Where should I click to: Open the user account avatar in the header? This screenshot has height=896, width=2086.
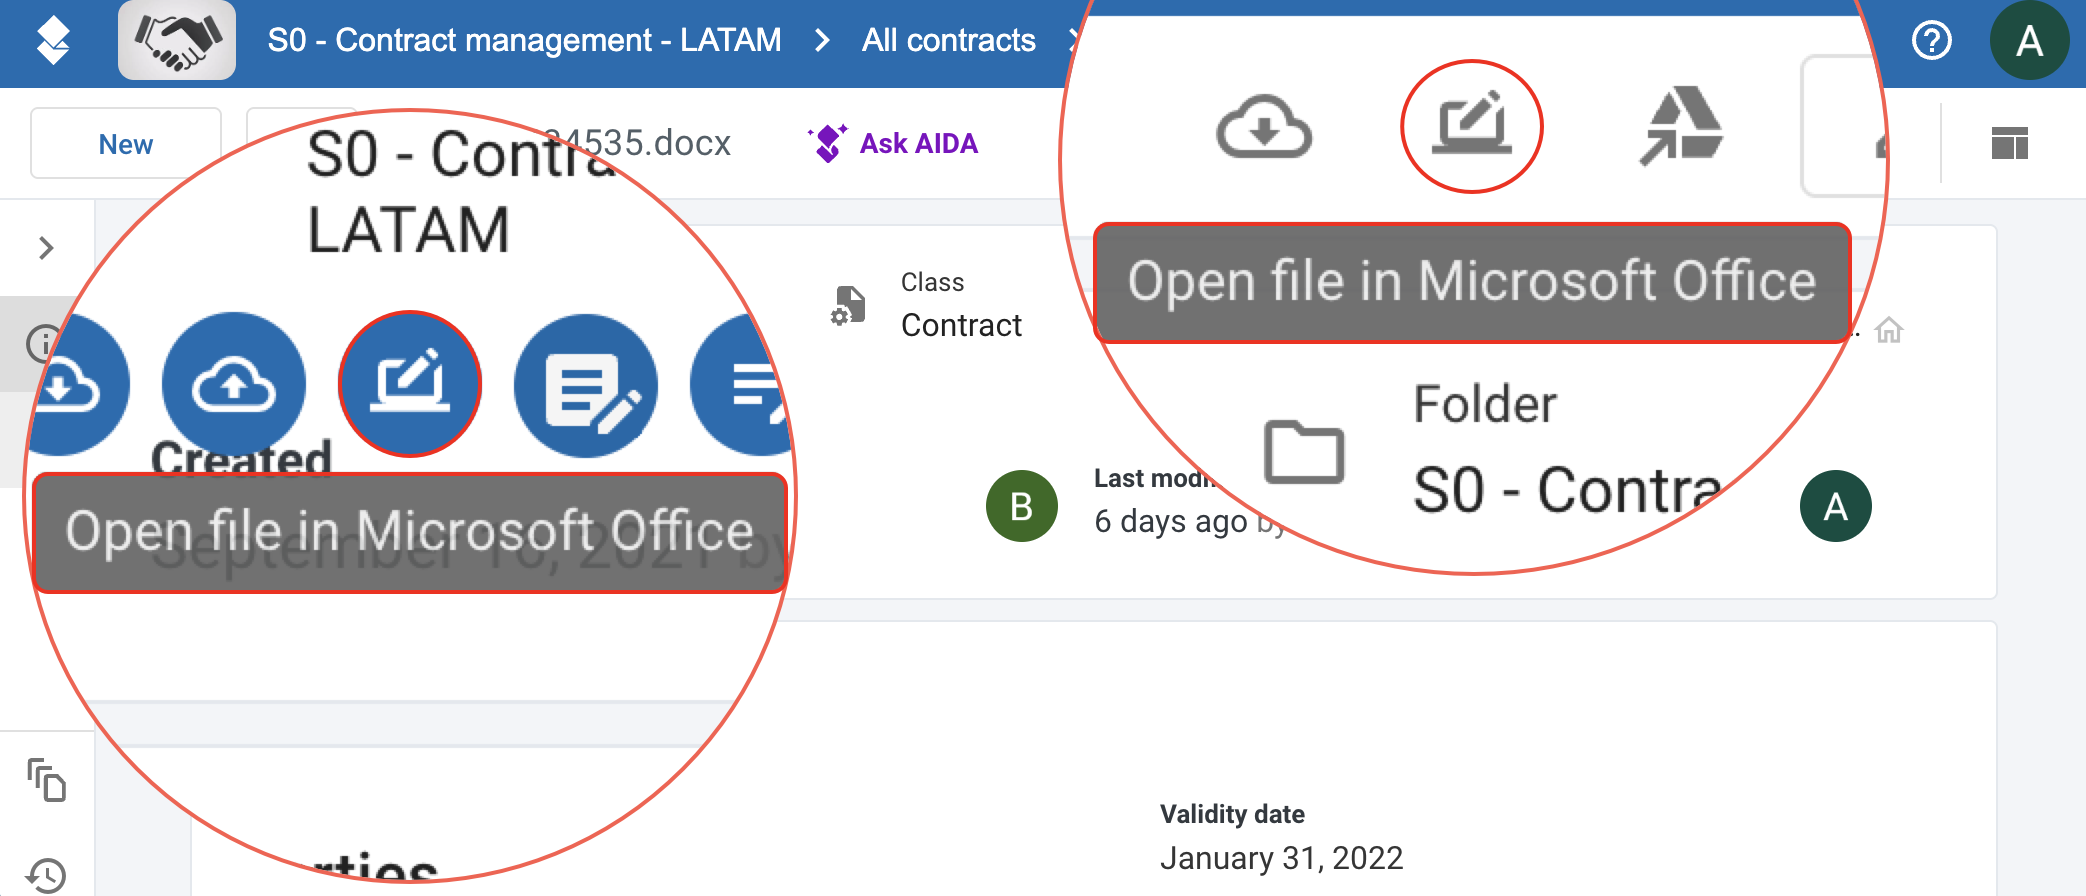(x=2029, y=41)
